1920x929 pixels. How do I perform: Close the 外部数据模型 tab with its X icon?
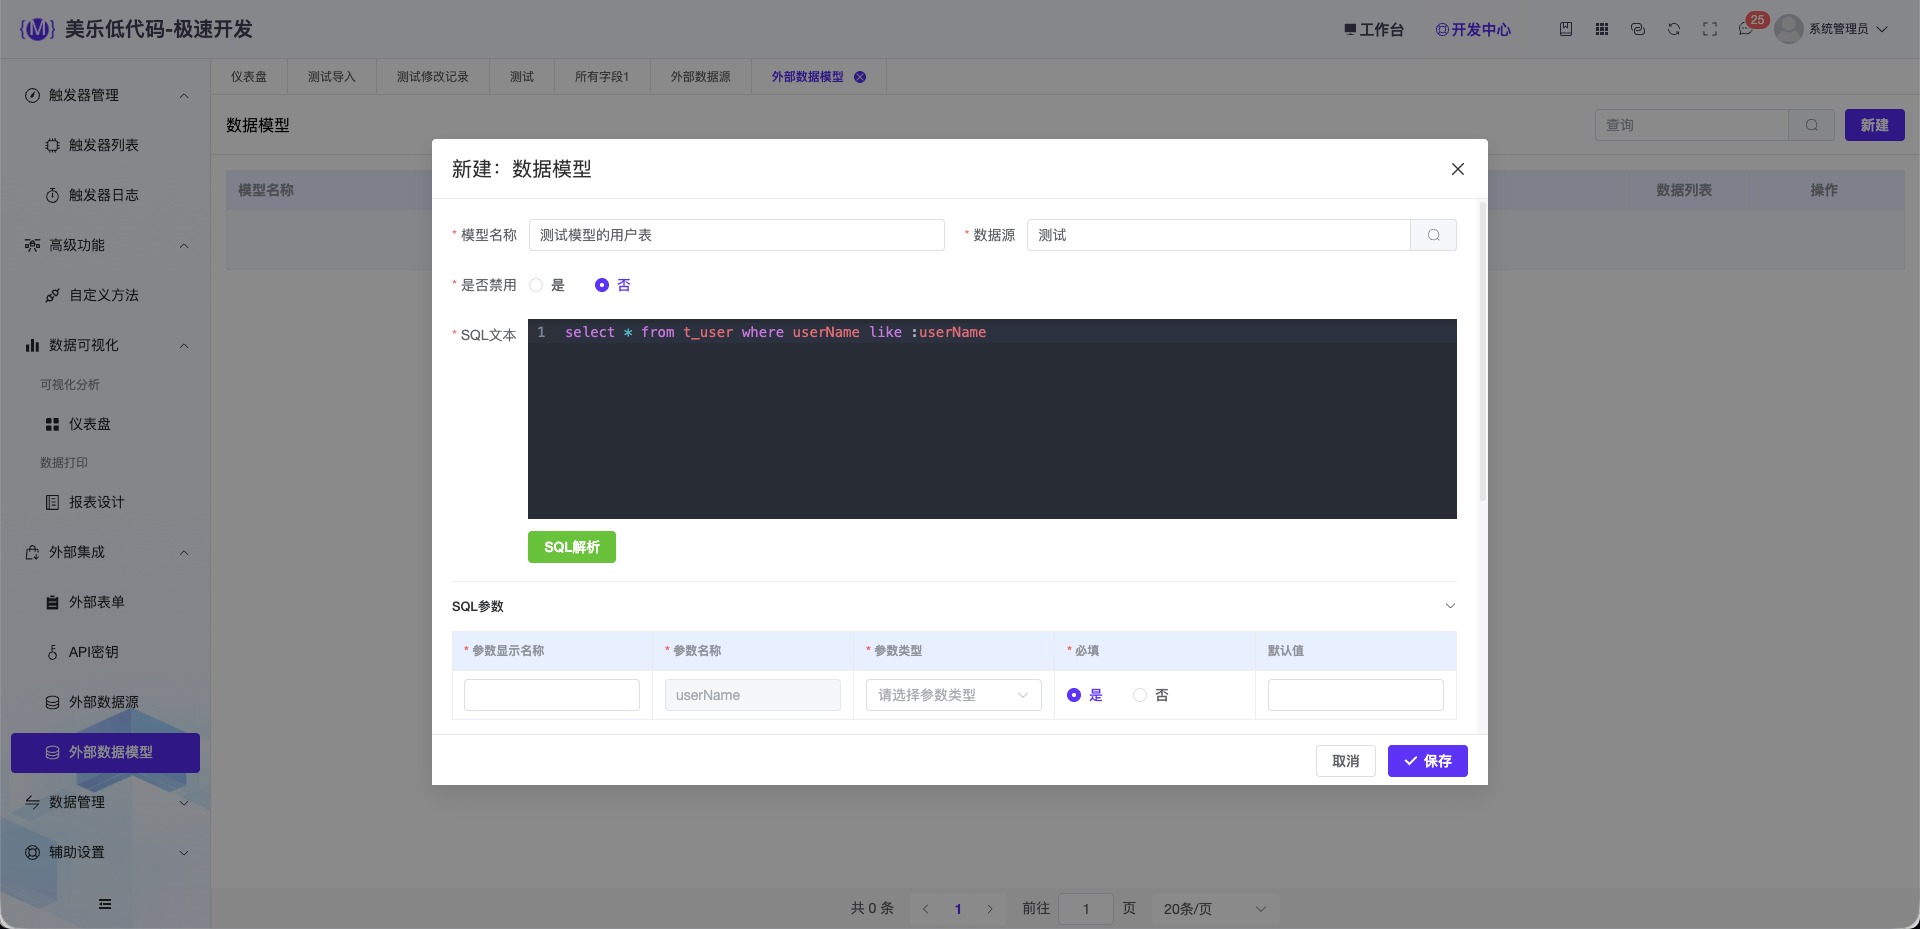(x=860, y=77)
